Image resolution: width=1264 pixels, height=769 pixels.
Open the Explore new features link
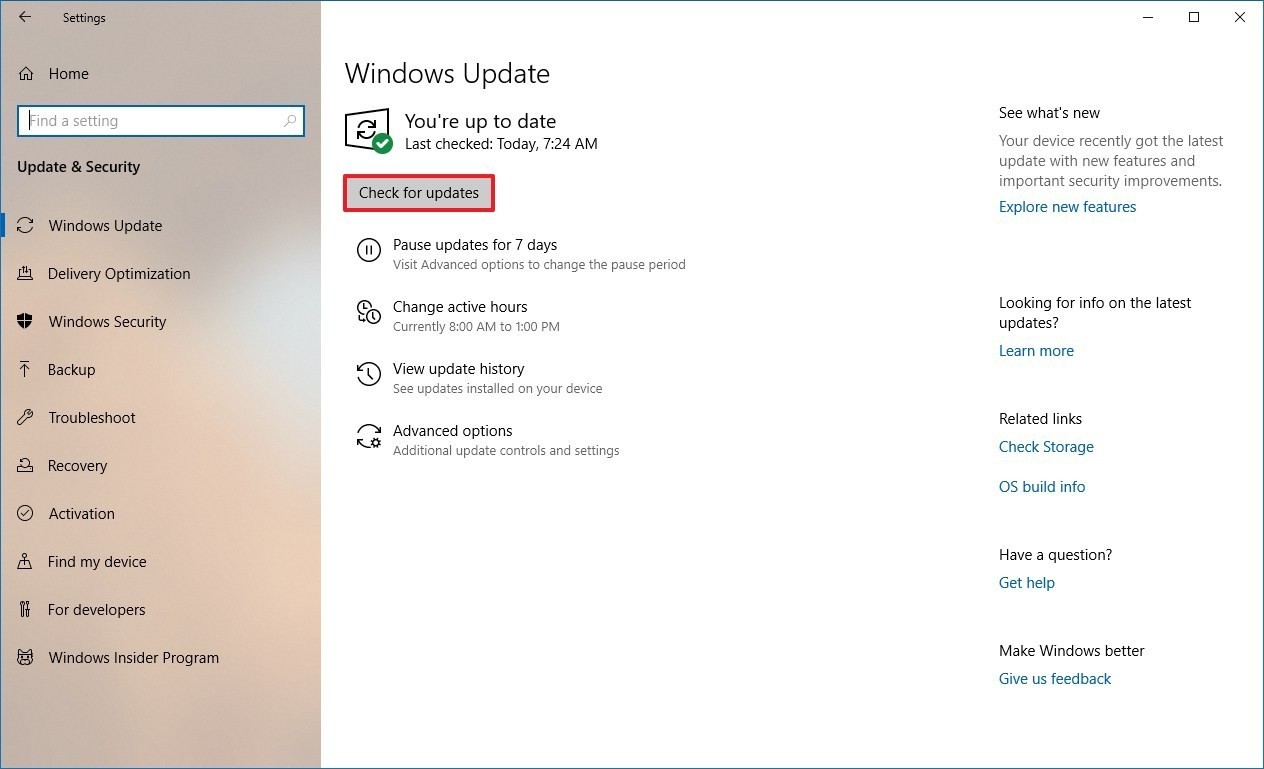(x=1067, y=207)
